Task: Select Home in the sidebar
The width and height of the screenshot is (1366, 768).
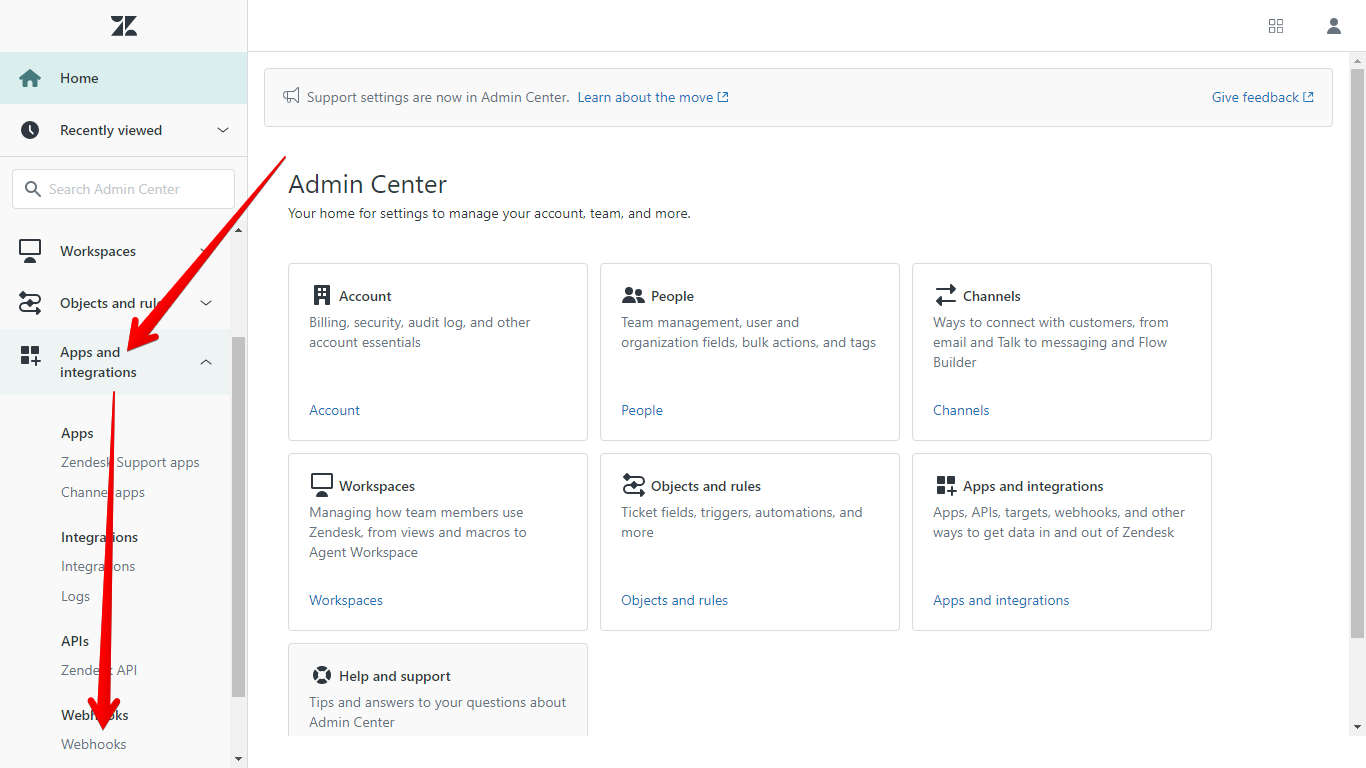Action: coord(123,78)
